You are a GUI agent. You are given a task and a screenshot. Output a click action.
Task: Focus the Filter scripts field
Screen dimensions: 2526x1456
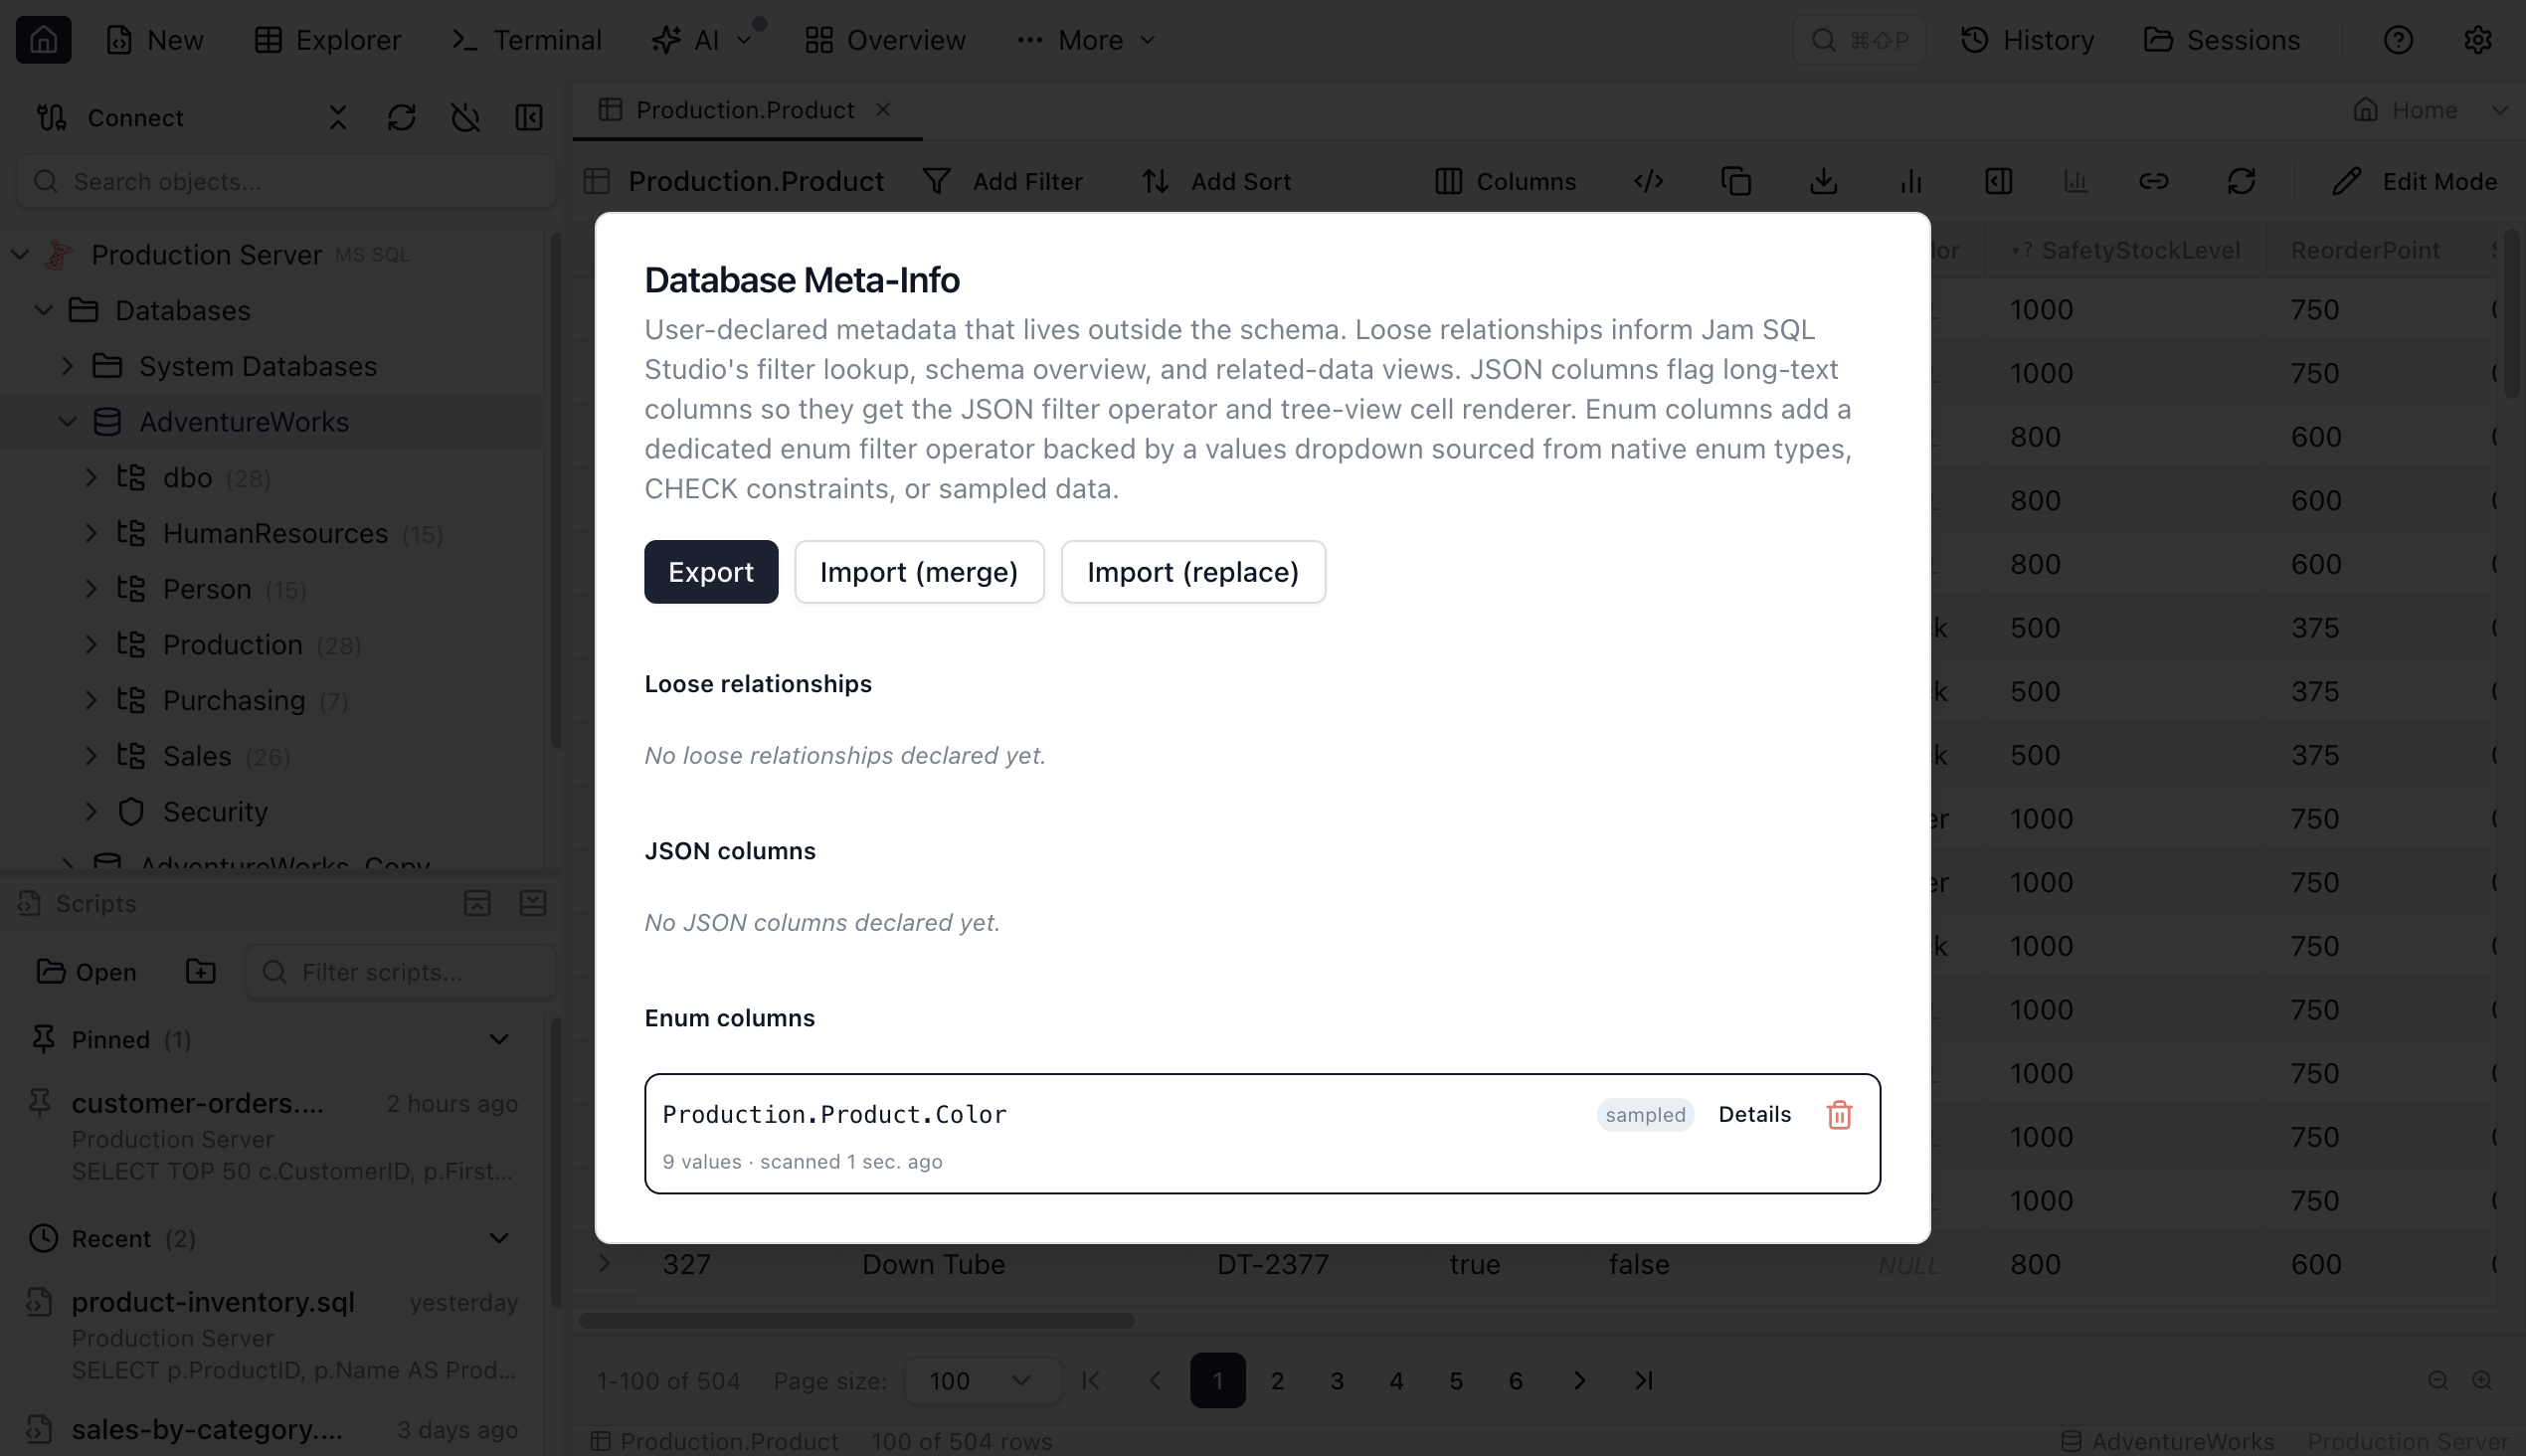click(x=400, y=972)
